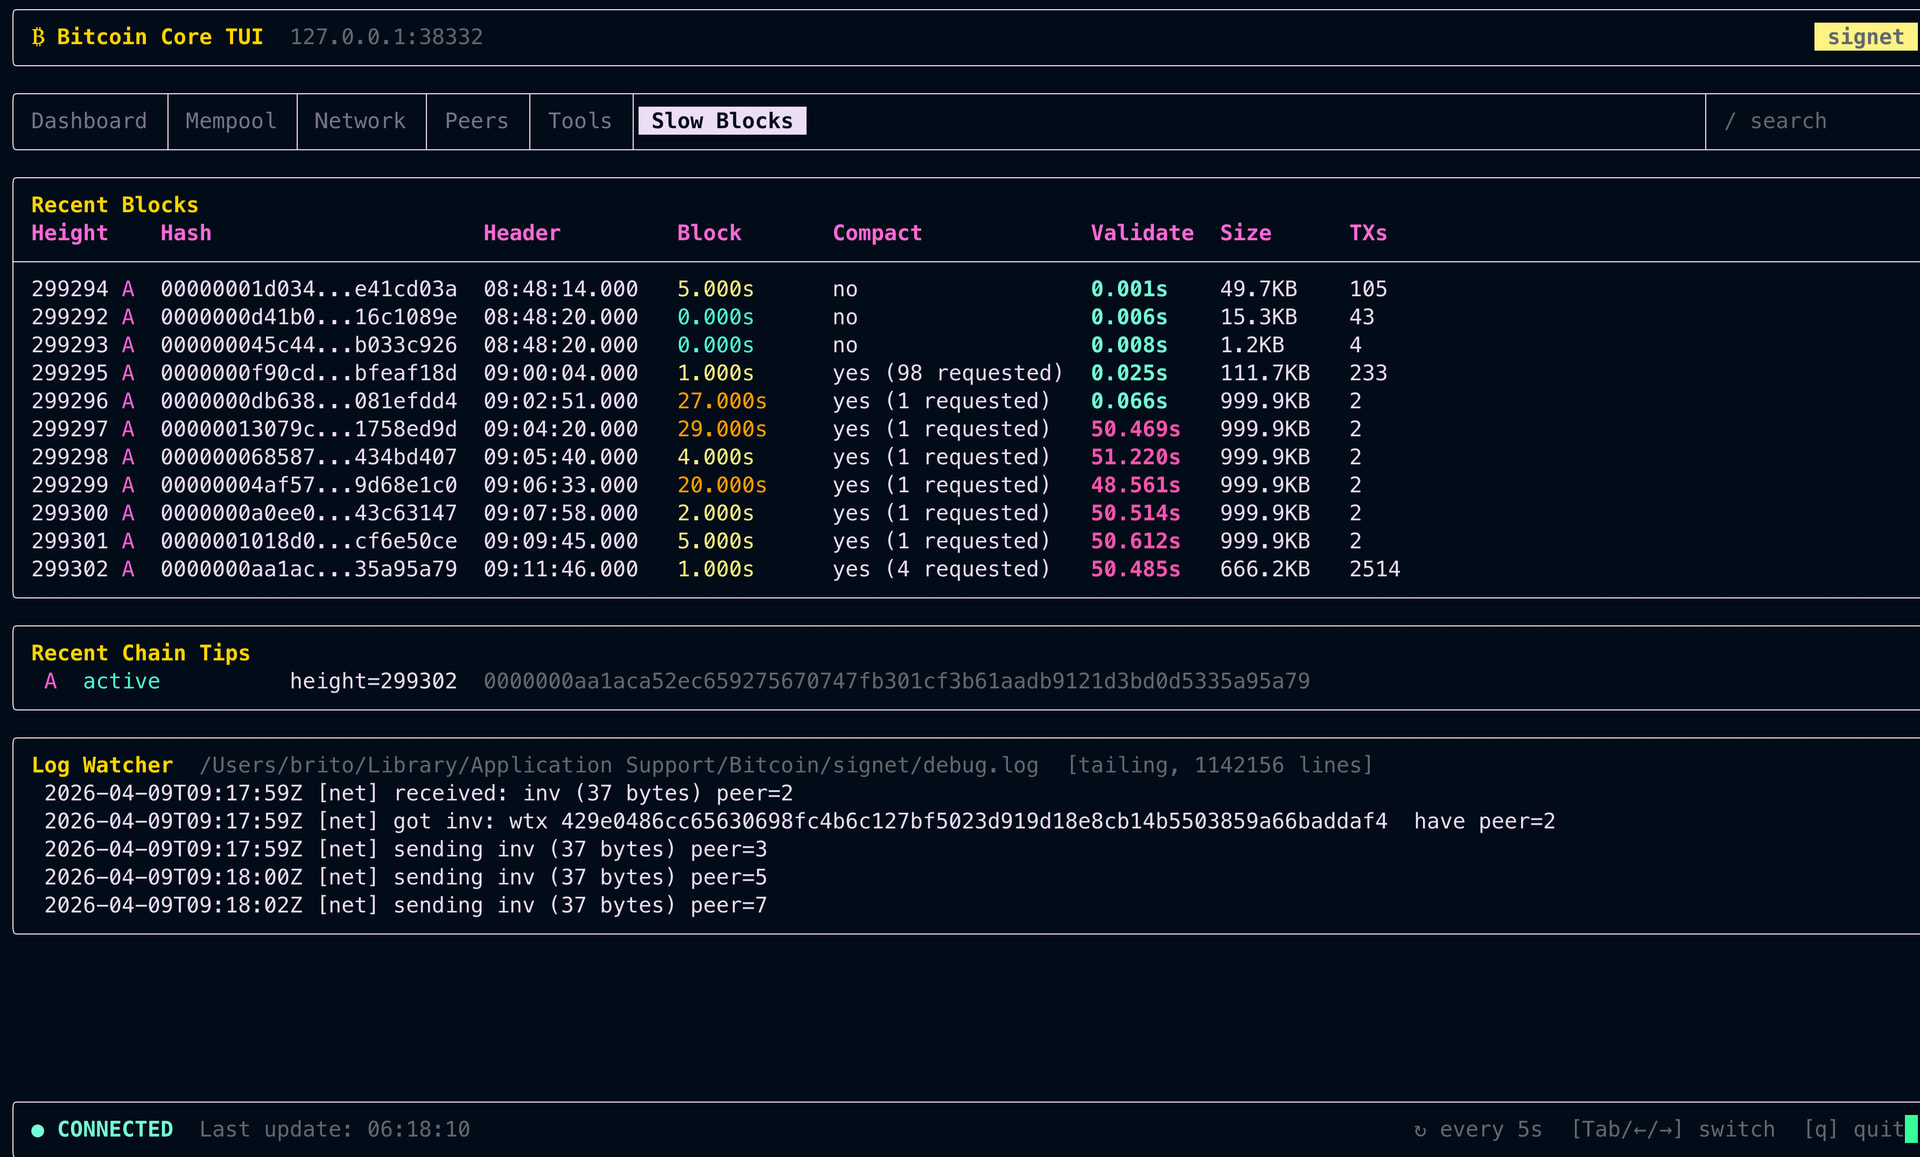
Task: Click the green cursor block at bottom right
Action: click(1911, 1129)
